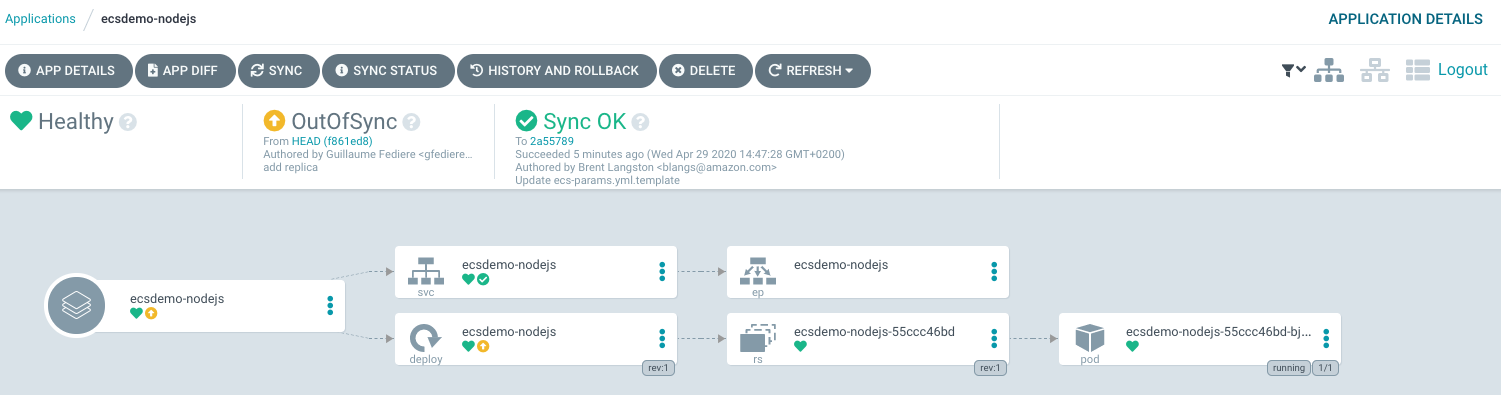This screenshot has width=1501, height=395.
Task: Select the ecsdemo-nodejs application root icon
Action: pos(76,305)
